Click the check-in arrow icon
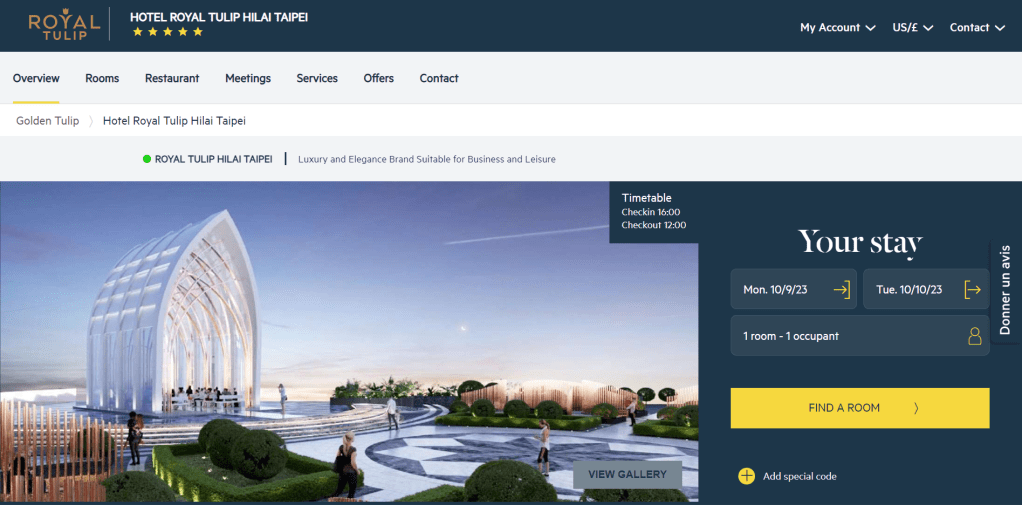 841,289
